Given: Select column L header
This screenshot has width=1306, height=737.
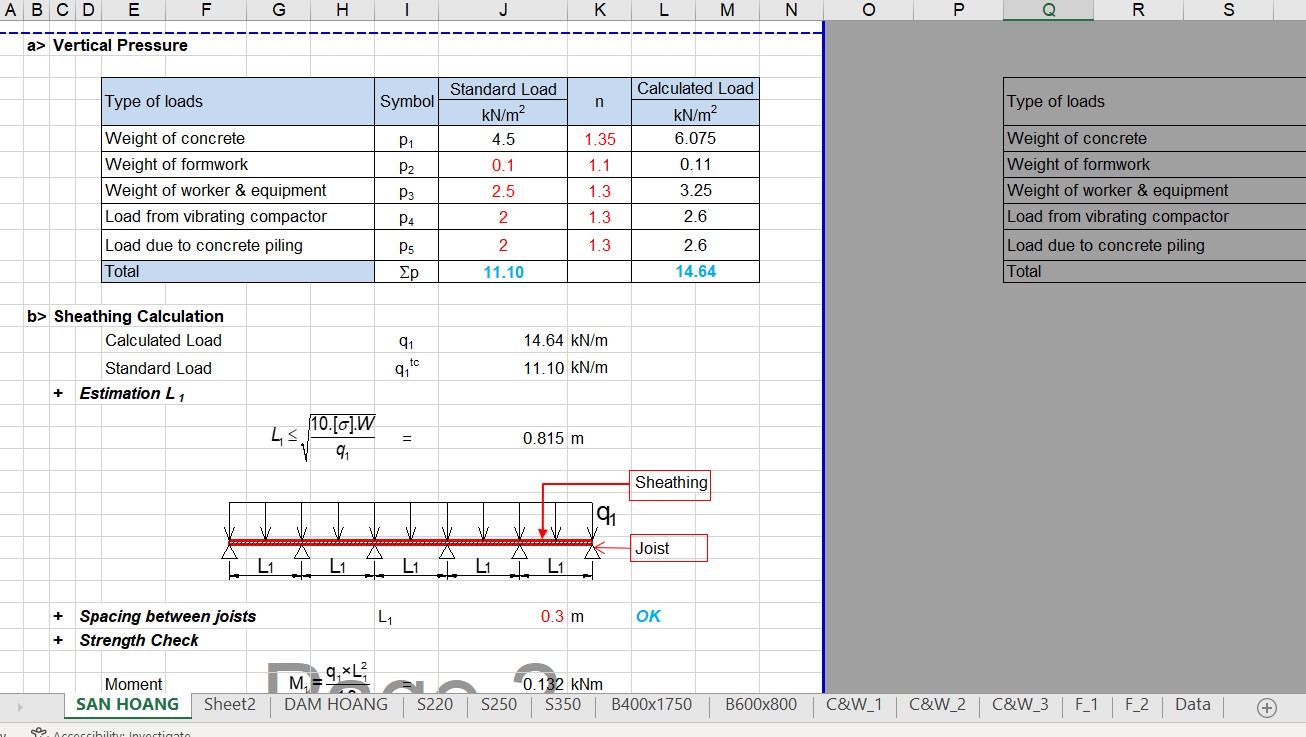Looking at the screenshot, I should 663,10.
